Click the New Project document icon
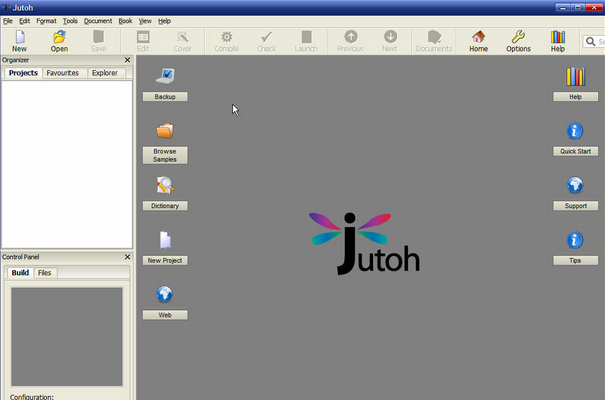 point(165,240)
